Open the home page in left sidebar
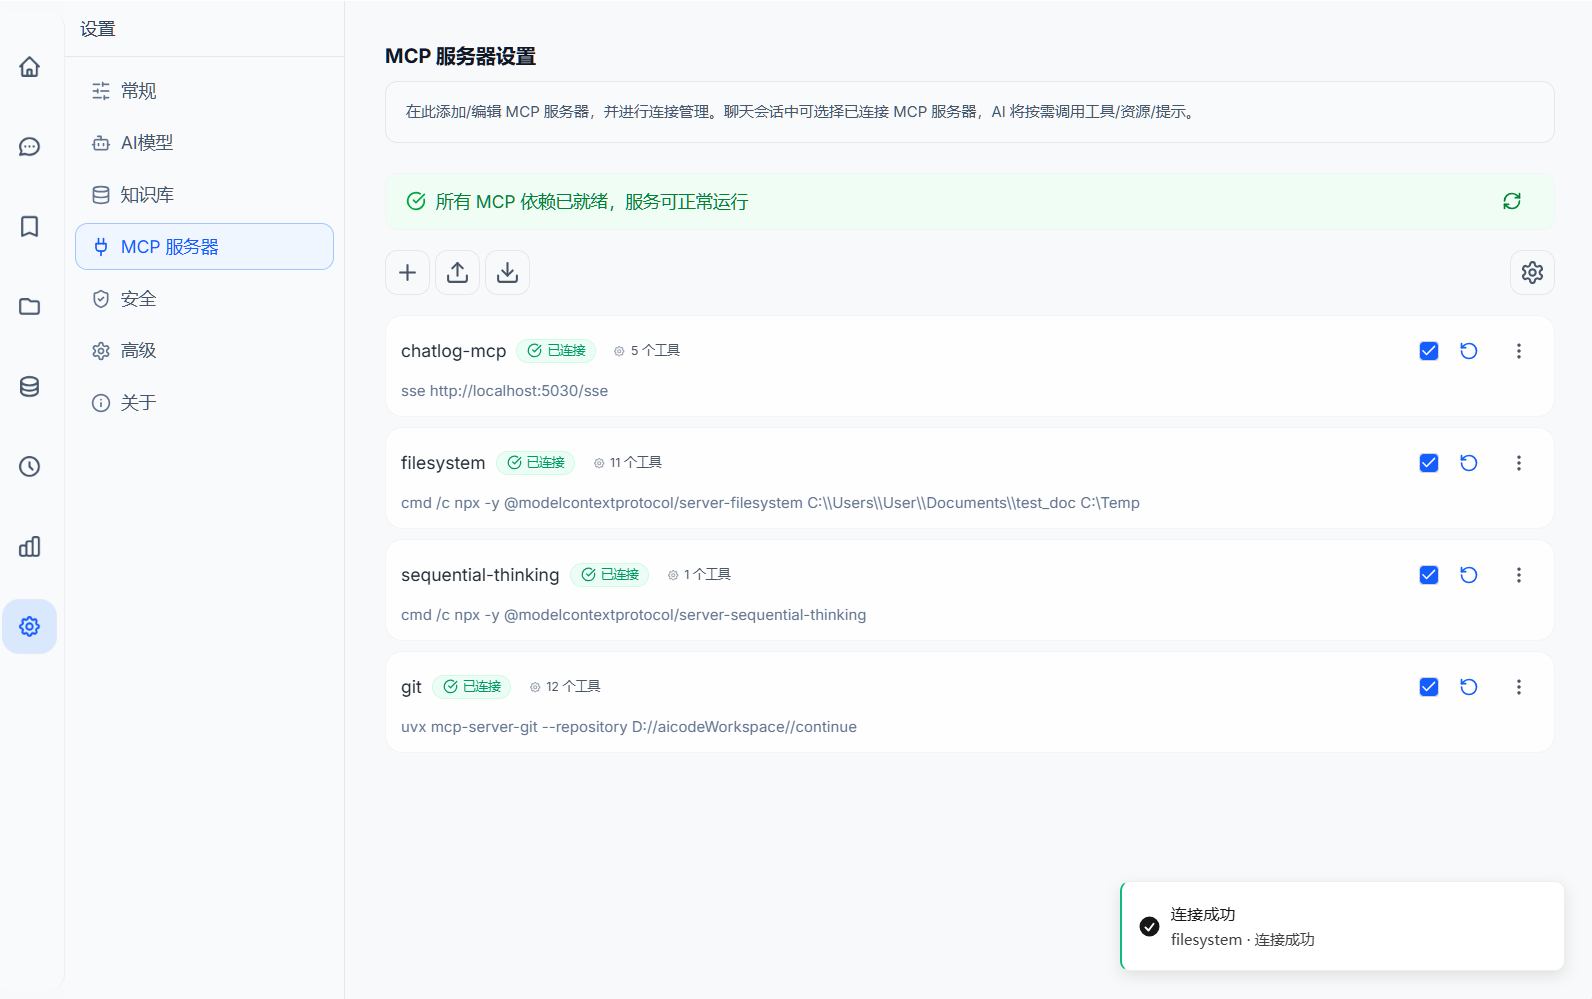 pyautogui.click(x=30, y=67)
